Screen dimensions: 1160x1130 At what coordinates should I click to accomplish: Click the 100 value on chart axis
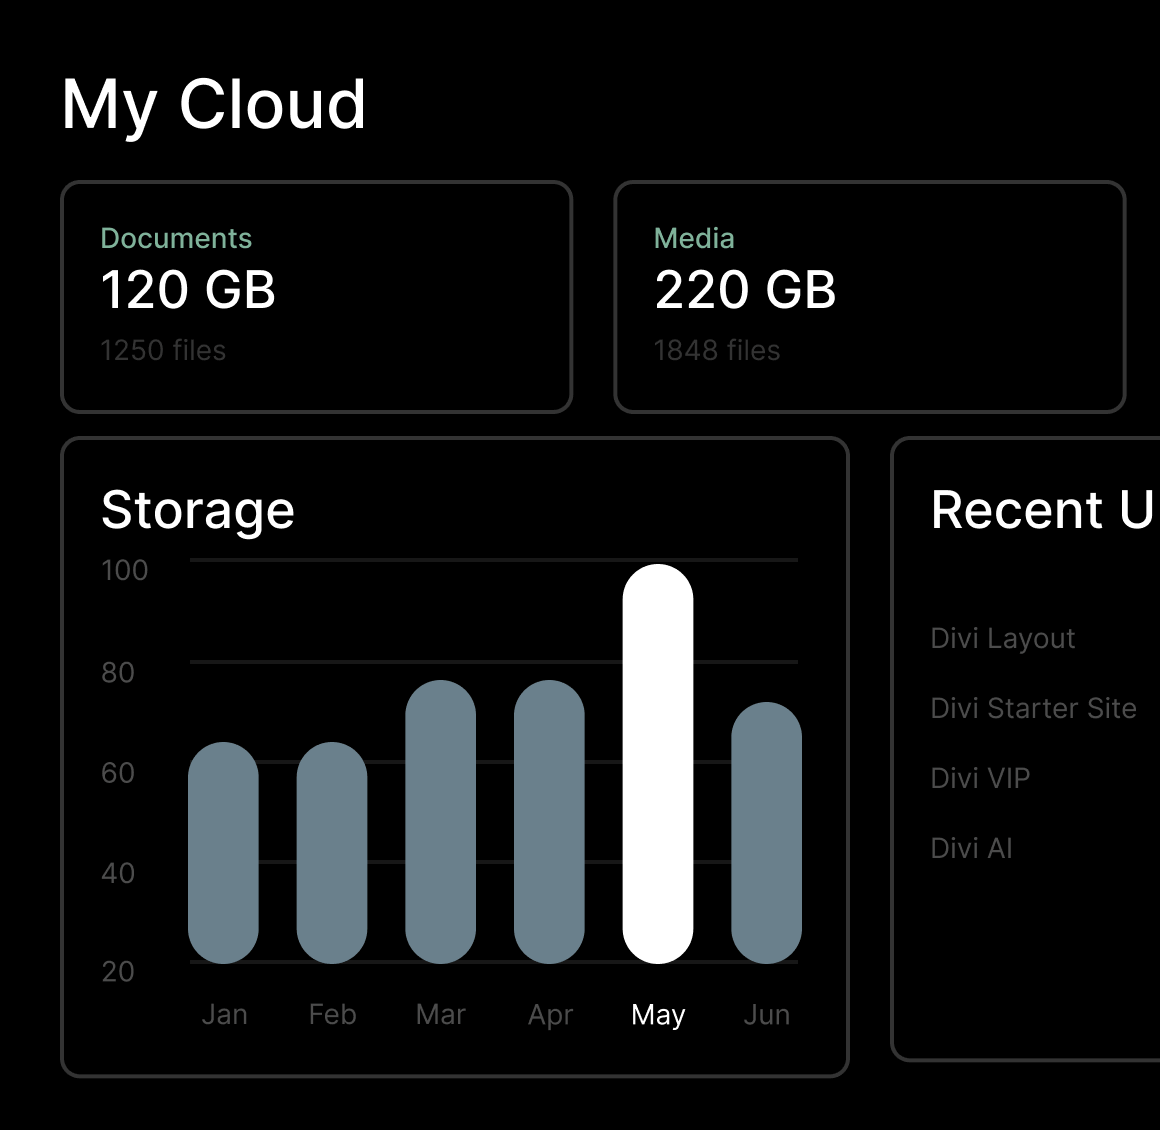(124, 570)
